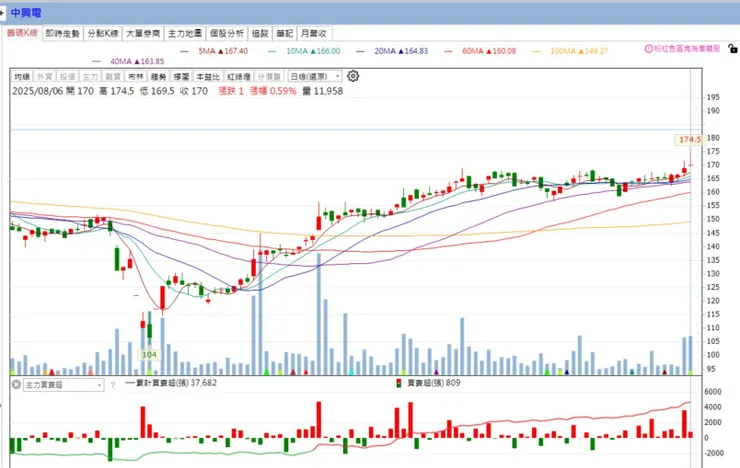Image resolution: width=740 pixels, height=468 pixels.
Task: Click the 100MA legend line swatch
Action: pyautogui.click(x=536, y=51)
